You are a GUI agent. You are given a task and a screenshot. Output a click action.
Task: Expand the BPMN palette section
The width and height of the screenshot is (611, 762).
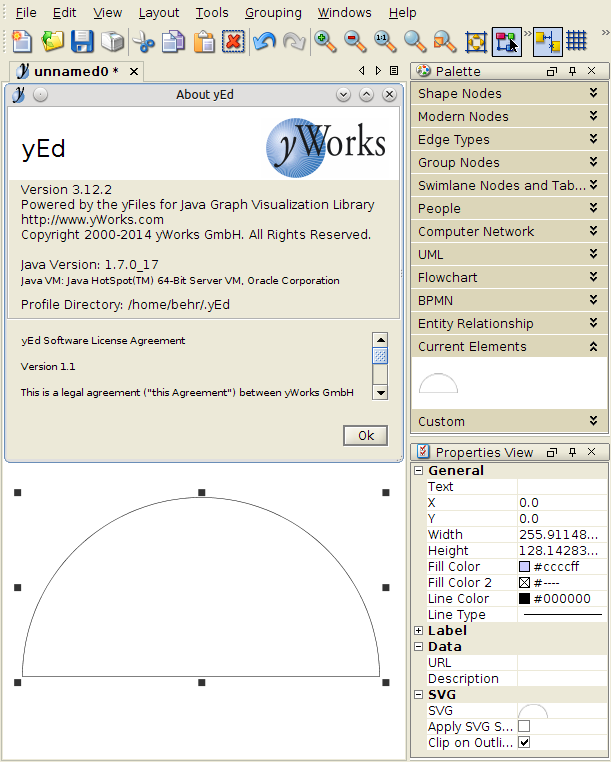(509, 300)
